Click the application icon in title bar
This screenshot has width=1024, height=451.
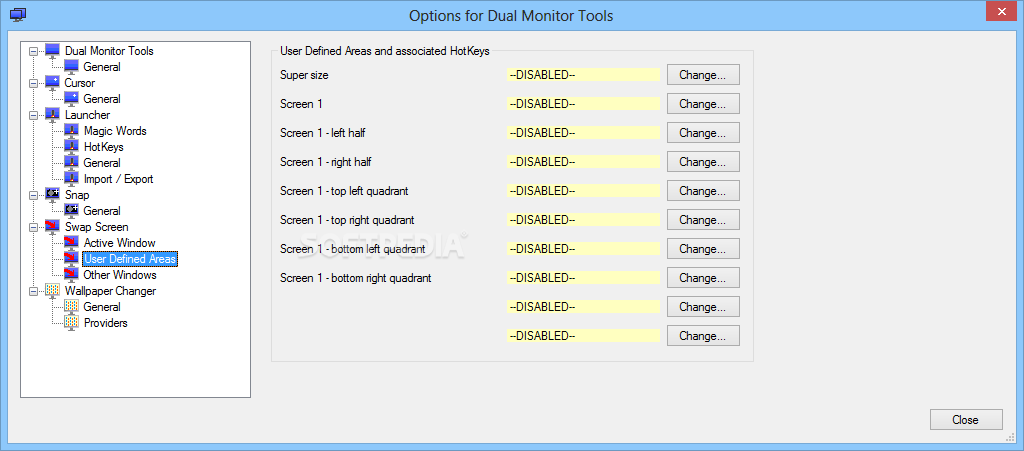pyautogui.click(x=19, y=14)
